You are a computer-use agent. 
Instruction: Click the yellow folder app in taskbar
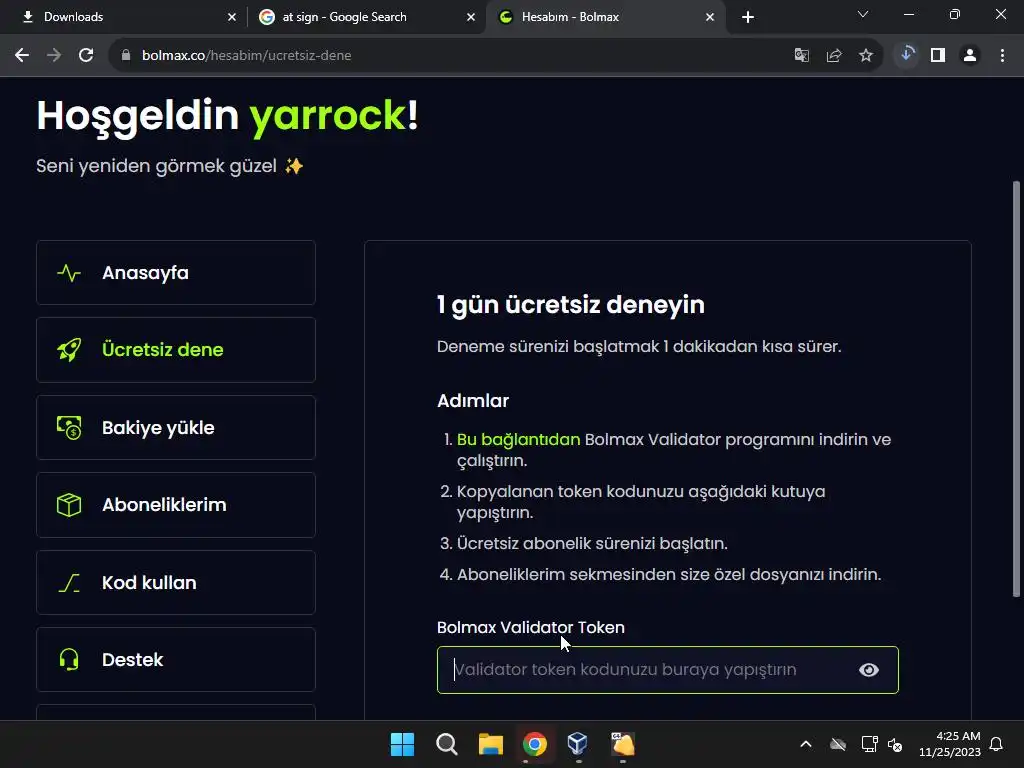click(x=622, y=744)
